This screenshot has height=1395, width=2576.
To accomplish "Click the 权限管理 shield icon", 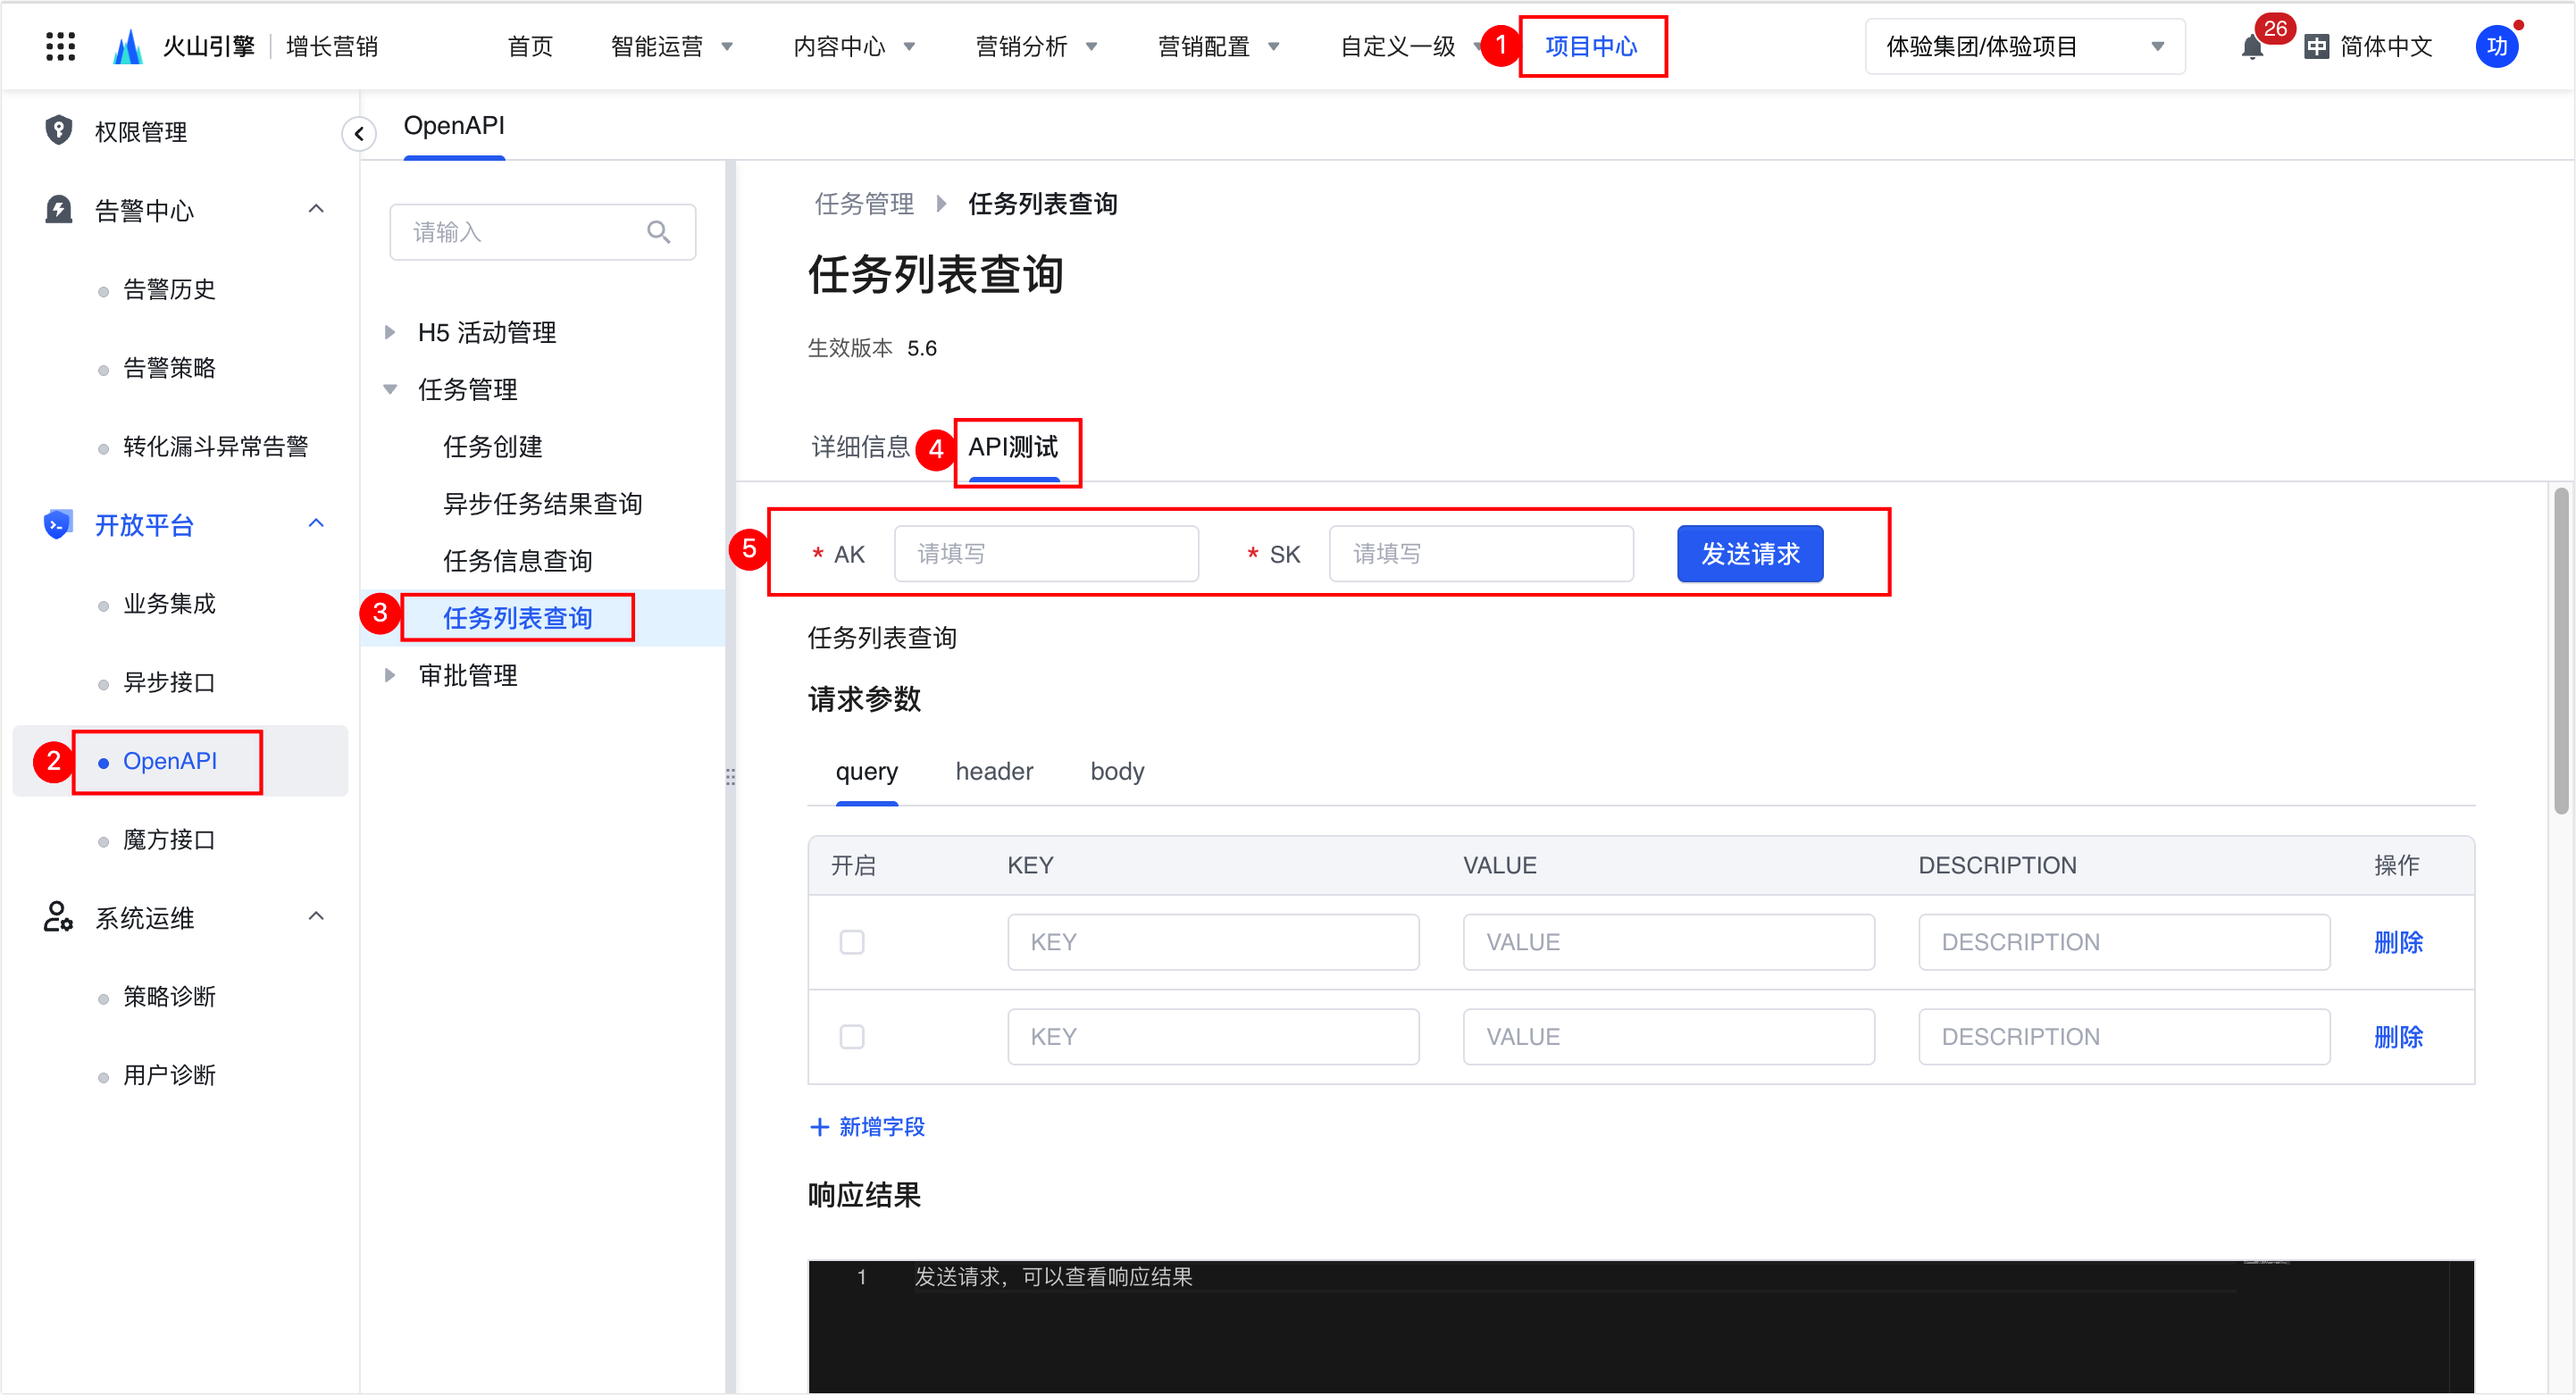I will point(59,130).
